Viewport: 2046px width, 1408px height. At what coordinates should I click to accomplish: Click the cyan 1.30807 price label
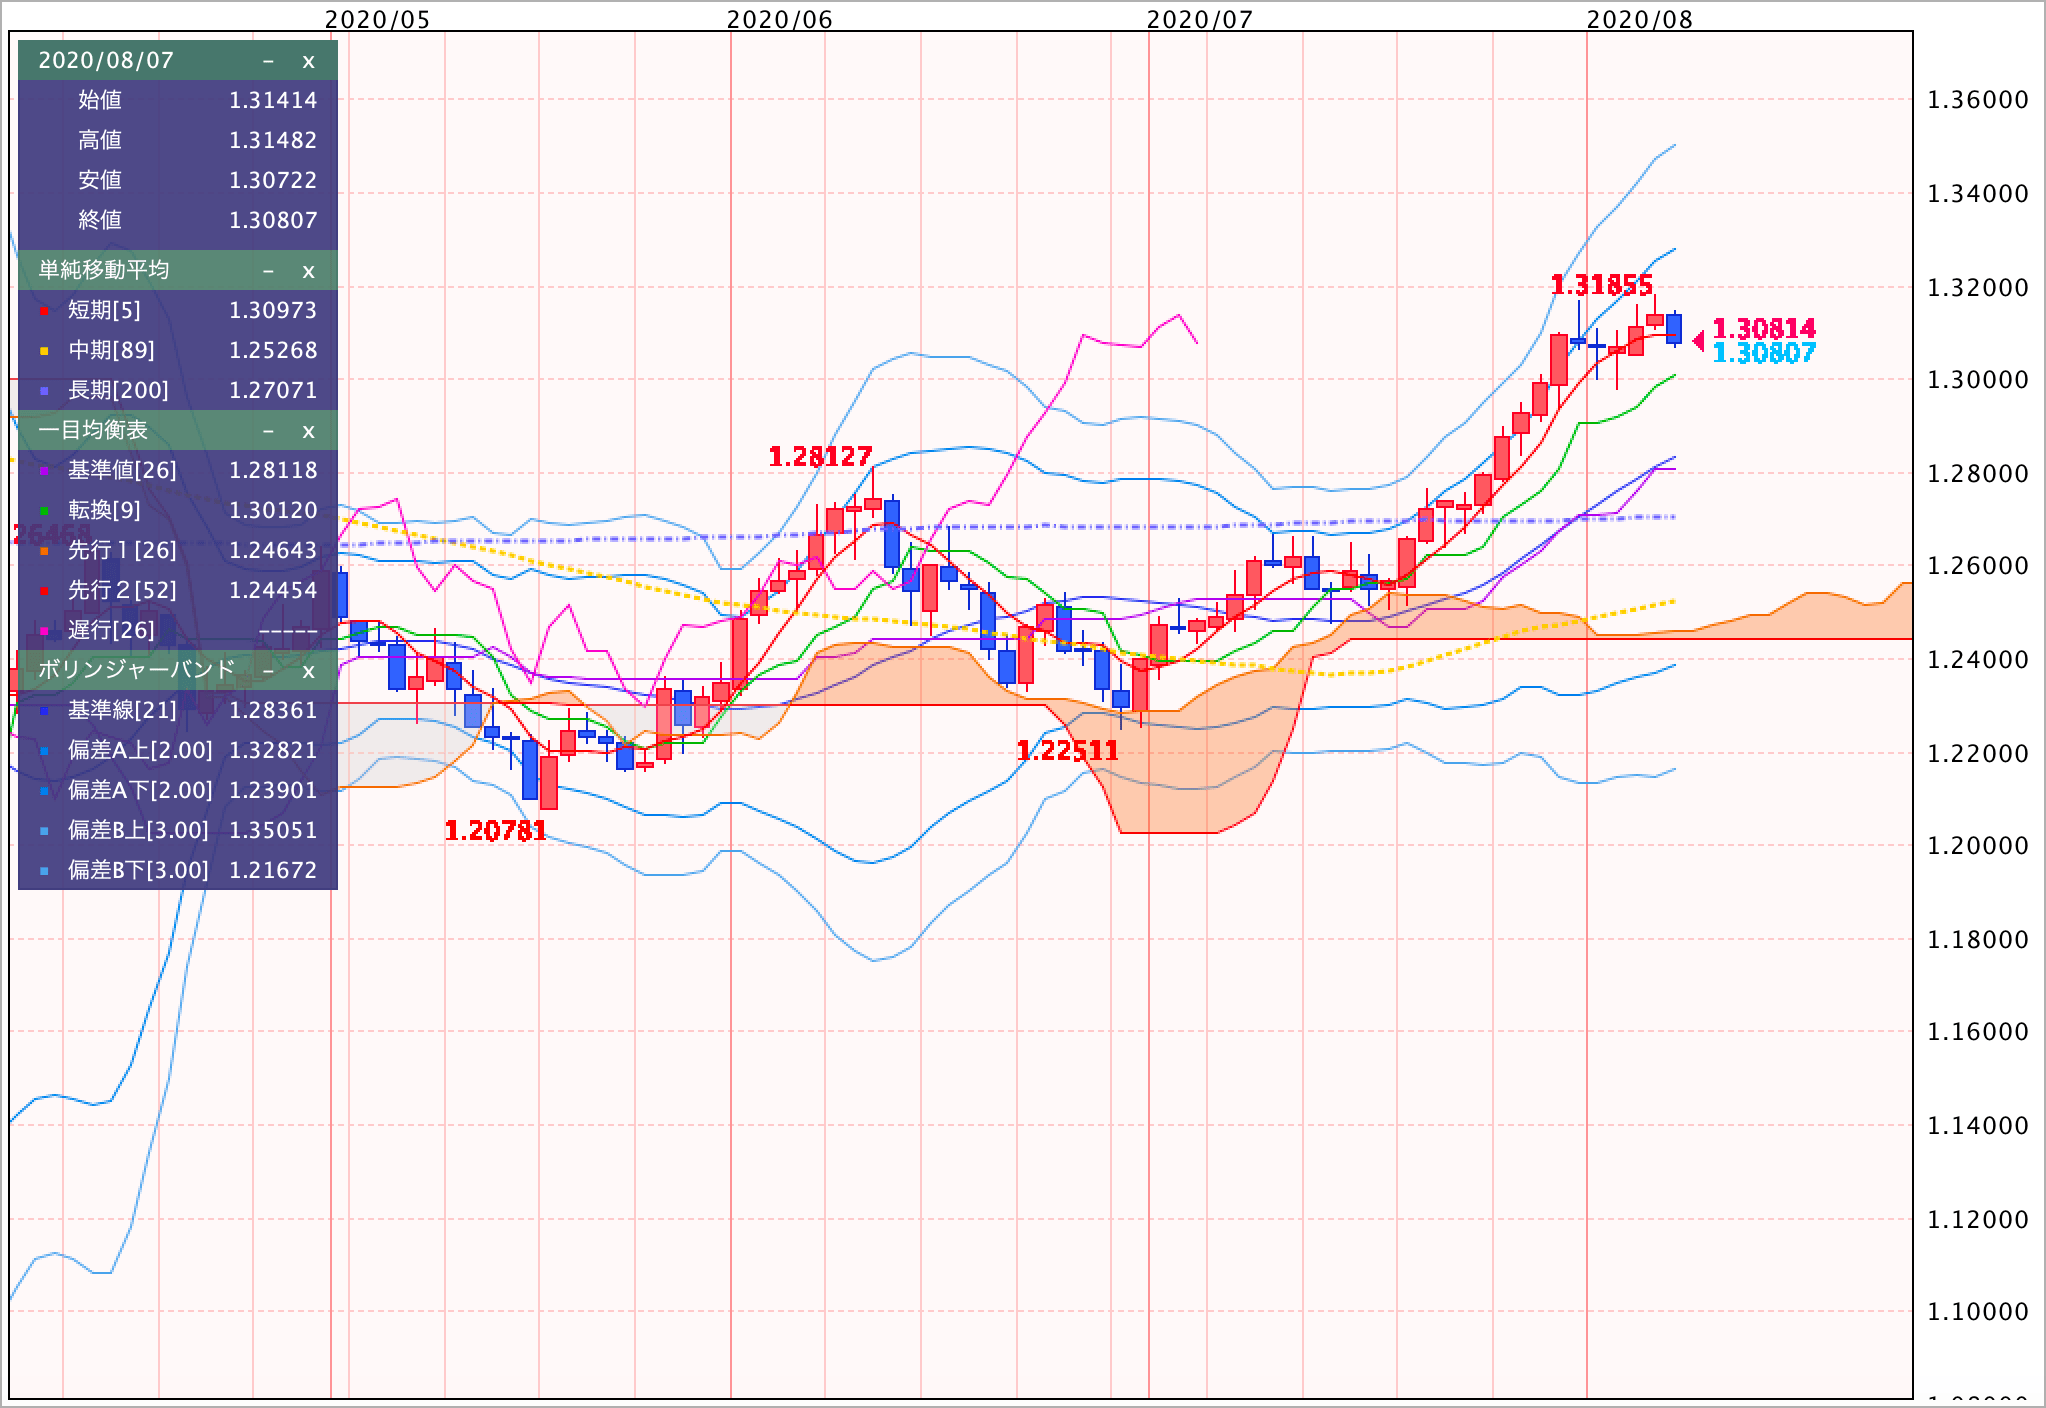click(x=1764, y=353)
